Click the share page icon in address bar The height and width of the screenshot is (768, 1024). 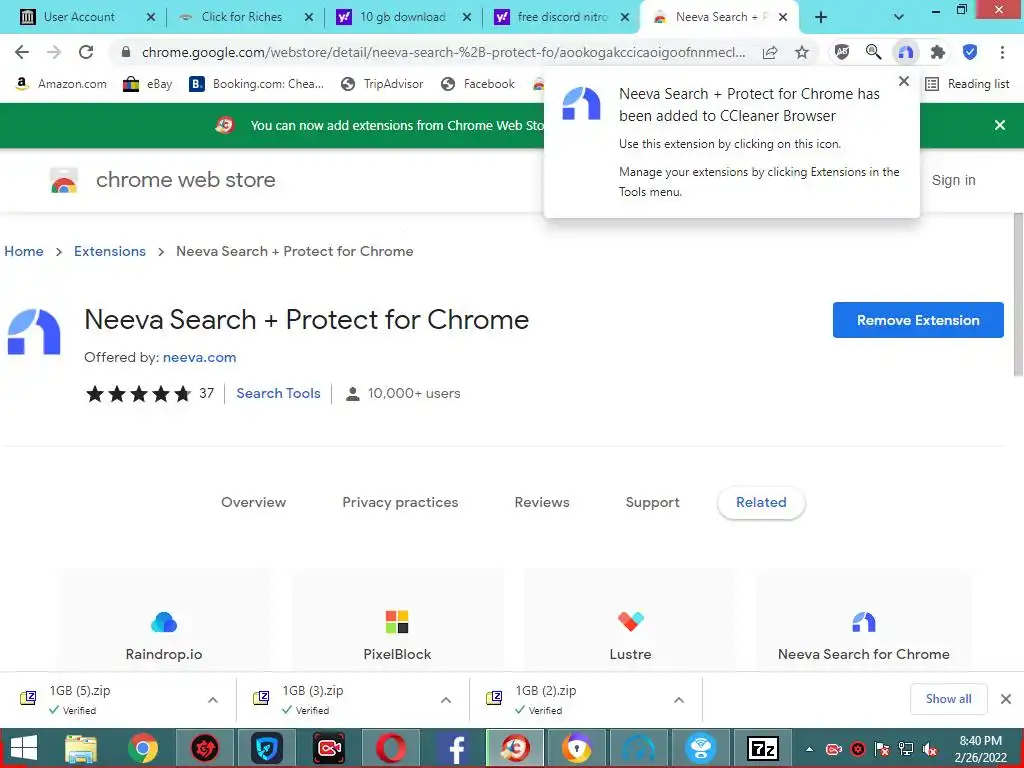pyautogui.click(x=770, y=52)
